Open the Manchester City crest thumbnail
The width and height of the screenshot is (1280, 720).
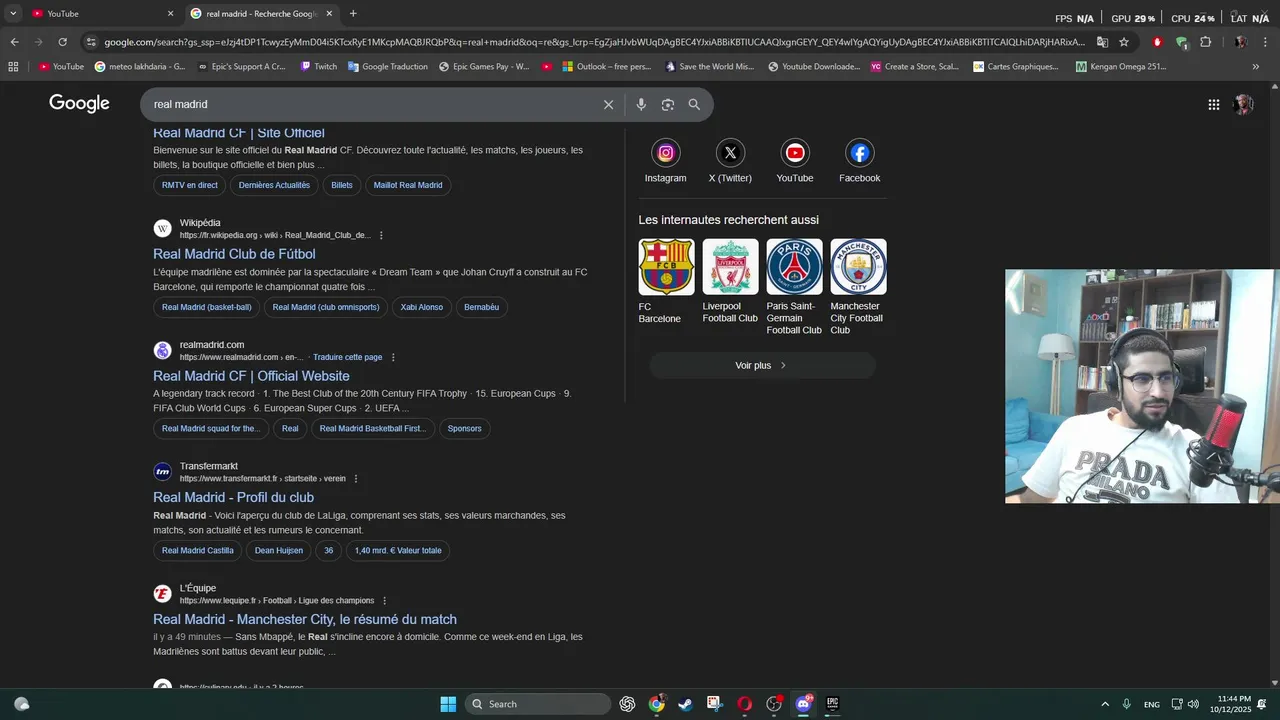858,267
